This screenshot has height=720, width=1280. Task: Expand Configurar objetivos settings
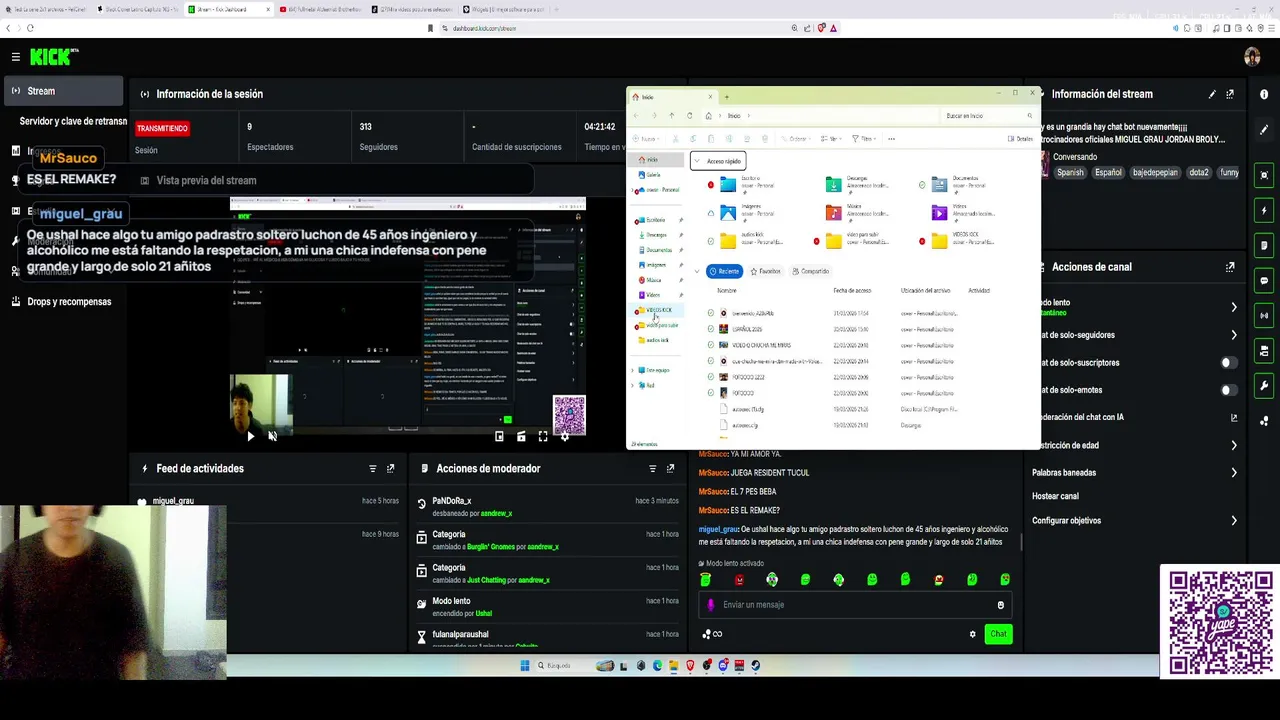pos(1234,521)
